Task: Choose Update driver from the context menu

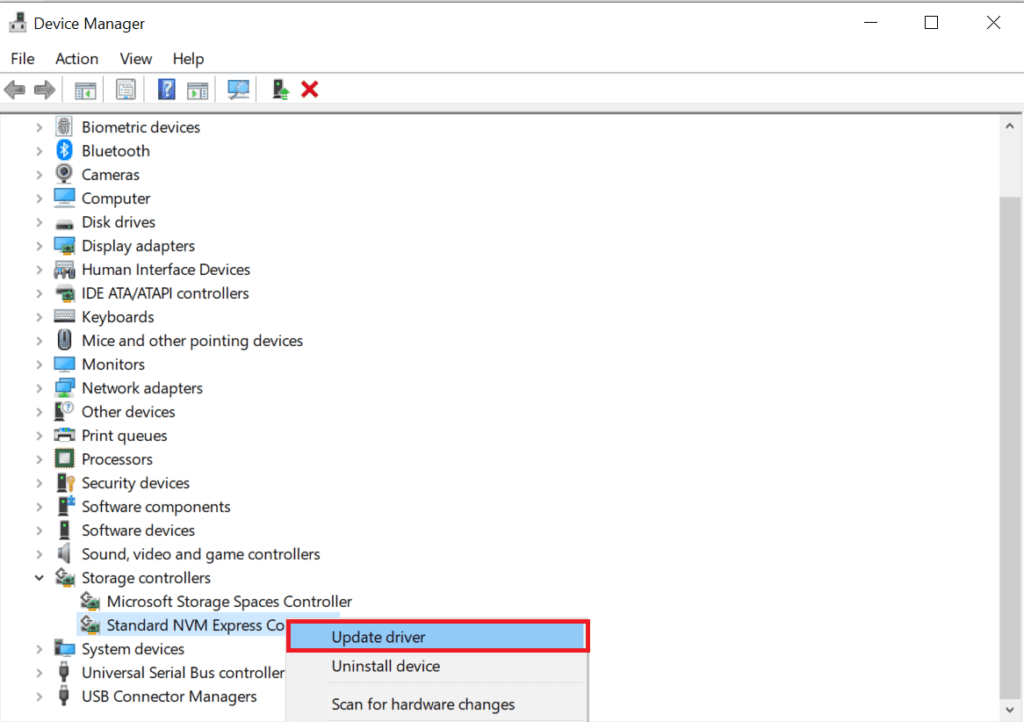Action: (x=378, y=637)
